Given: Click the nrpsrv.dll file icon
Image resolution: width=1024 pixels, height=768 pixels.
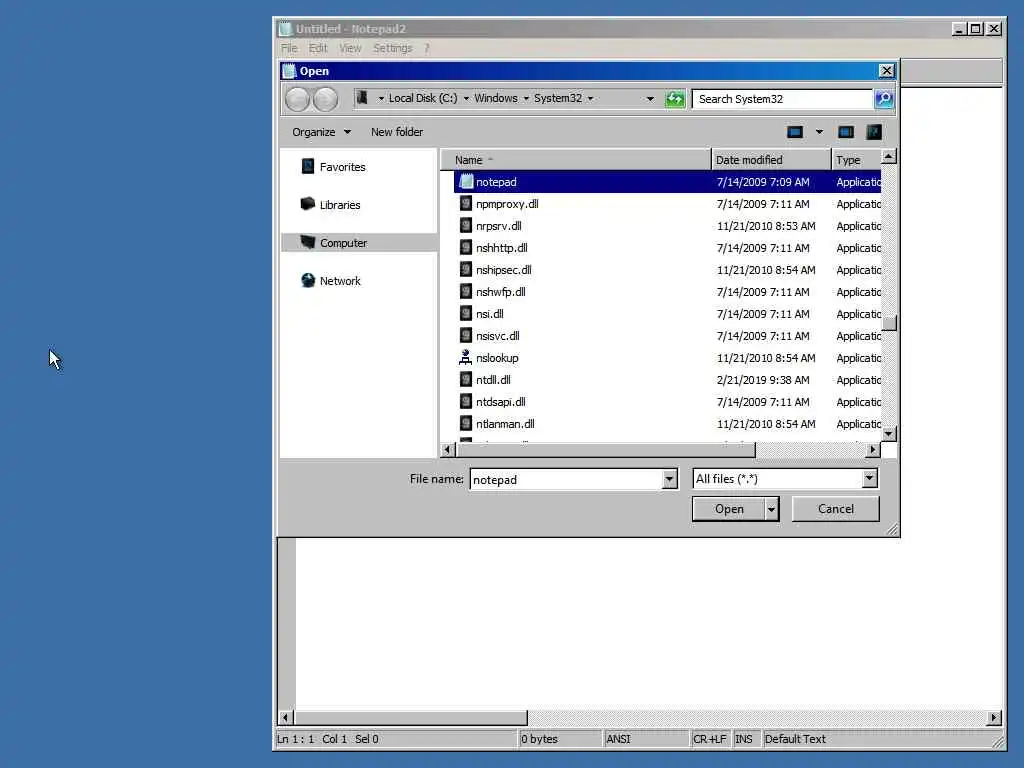Looking at the screenshot, I should 466,226.
